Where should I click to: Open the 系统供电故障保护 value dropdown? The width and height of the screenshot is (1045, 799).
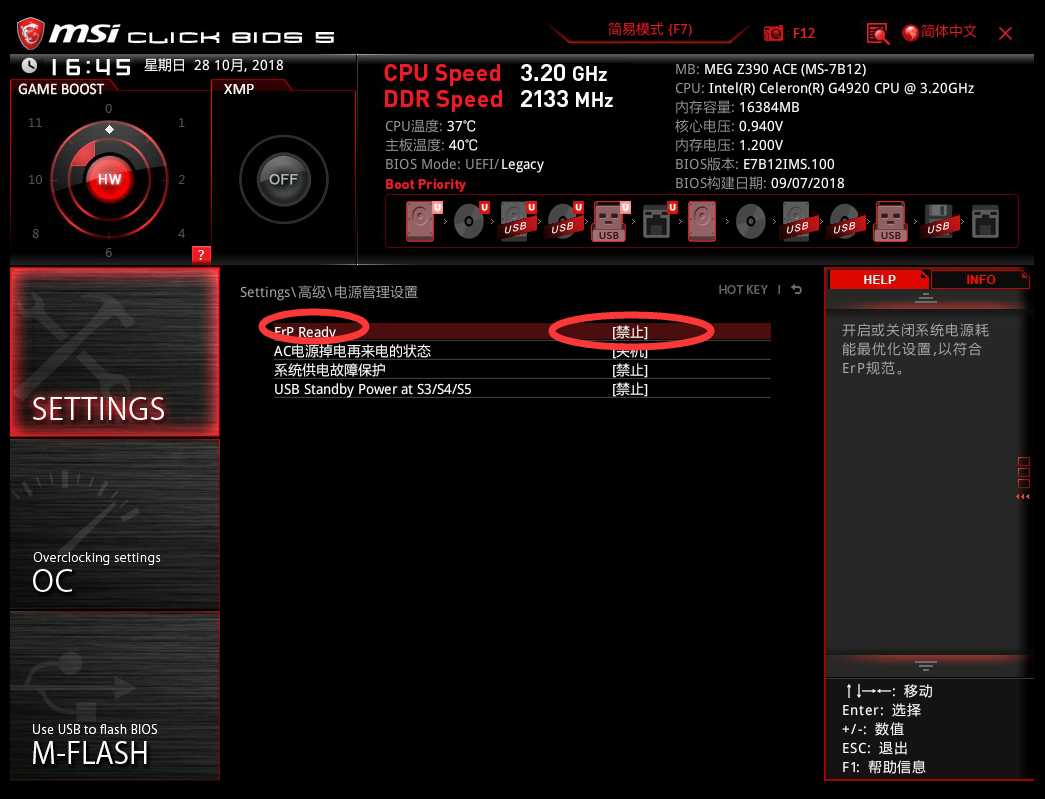click(x=630, y=370)
